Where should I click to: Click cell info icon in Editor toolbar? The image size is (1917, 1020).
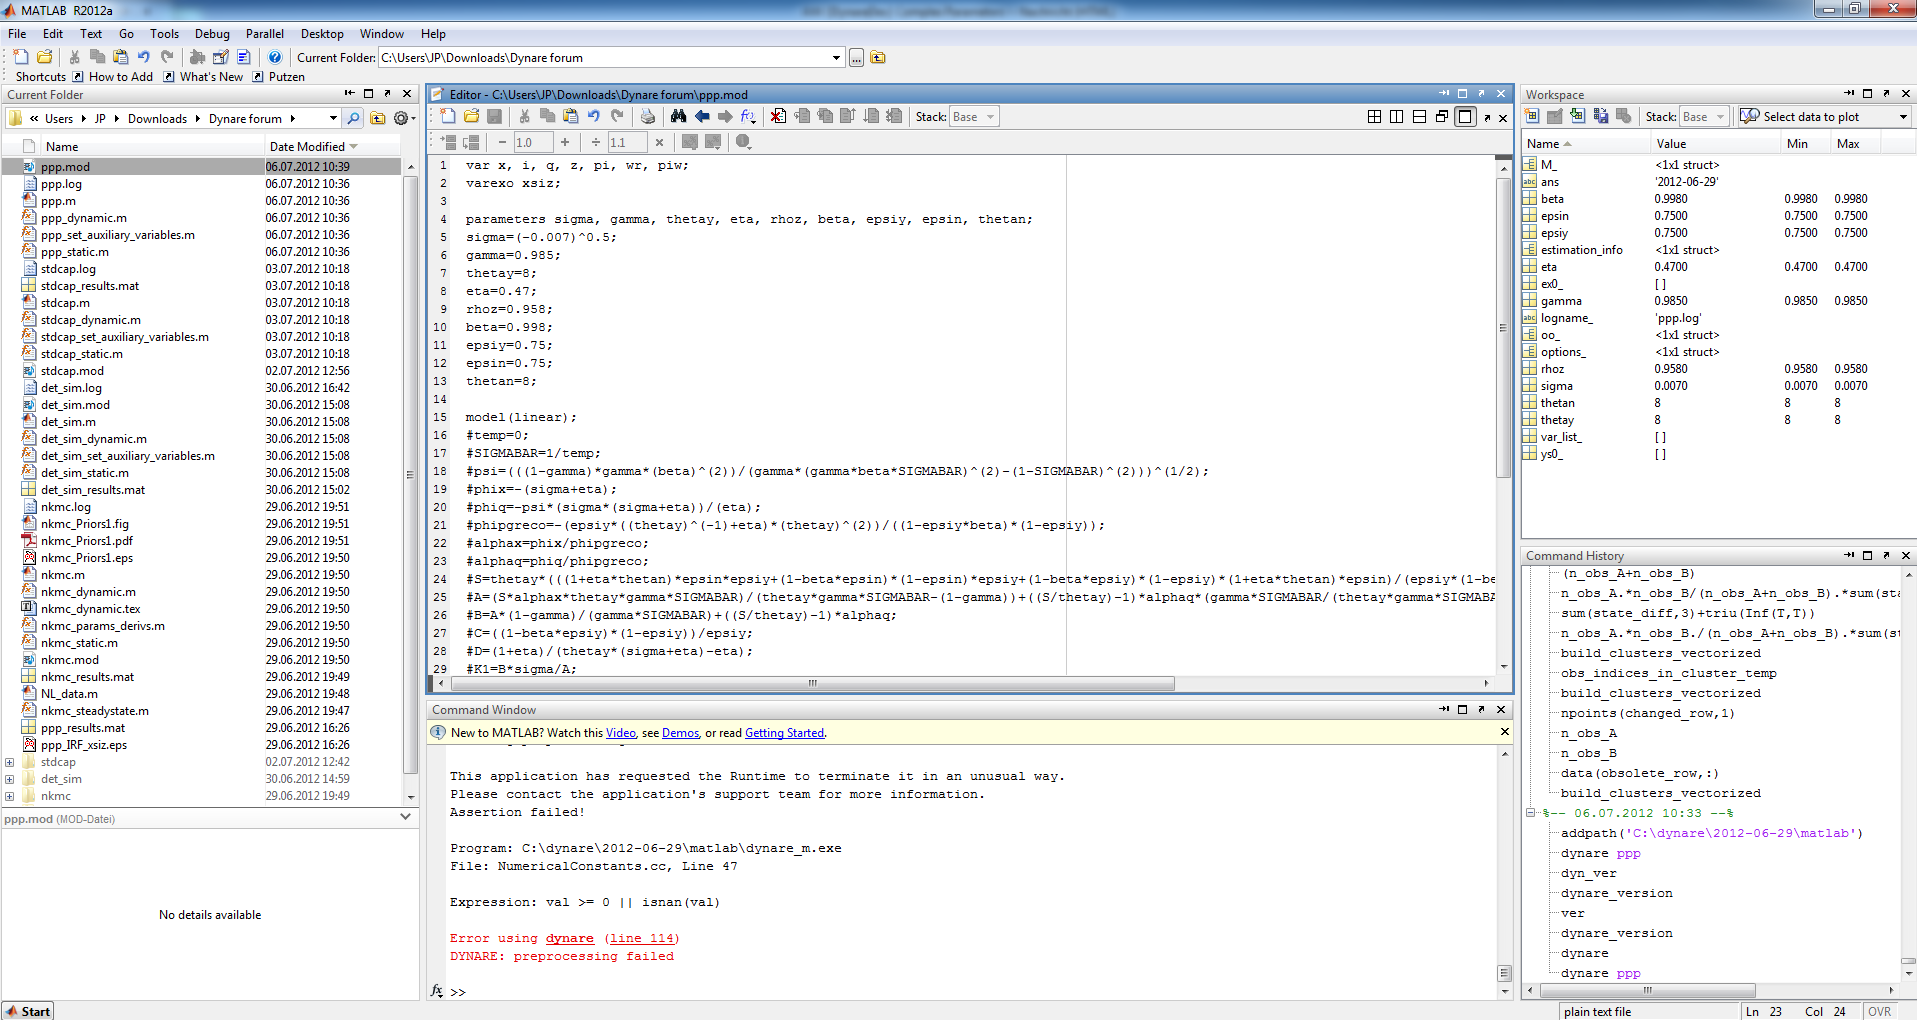pyautogui.click(x=743, y=142)
